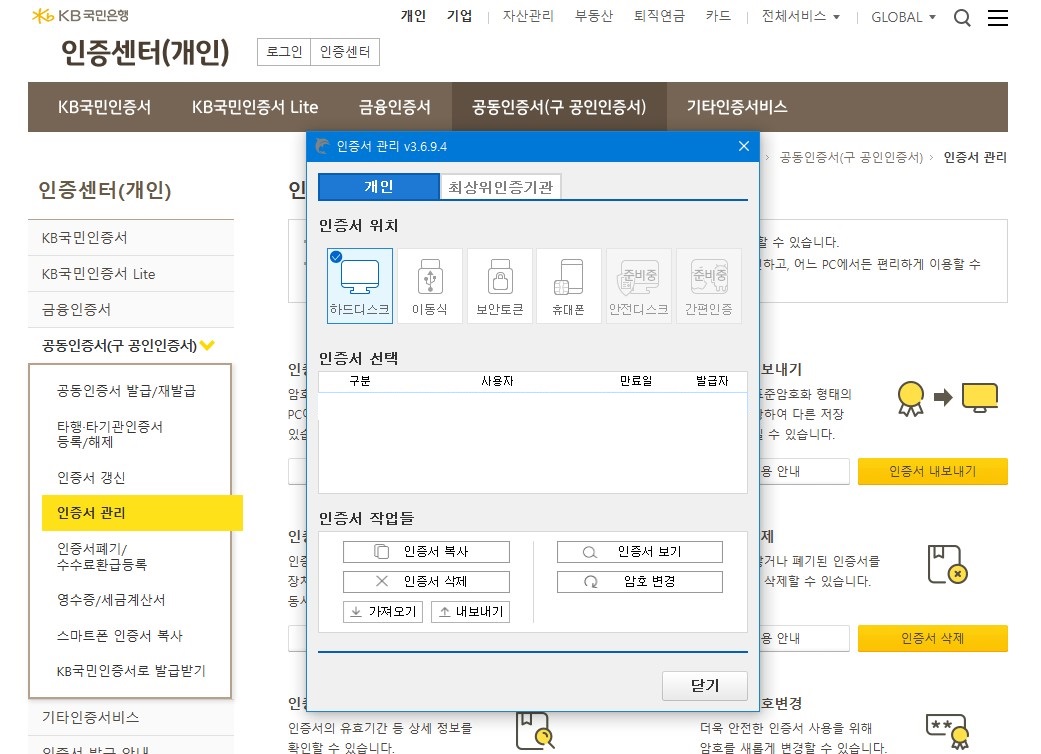
Task: Close the 인증서 관리 dialog with X
Action: coord(744,146)
